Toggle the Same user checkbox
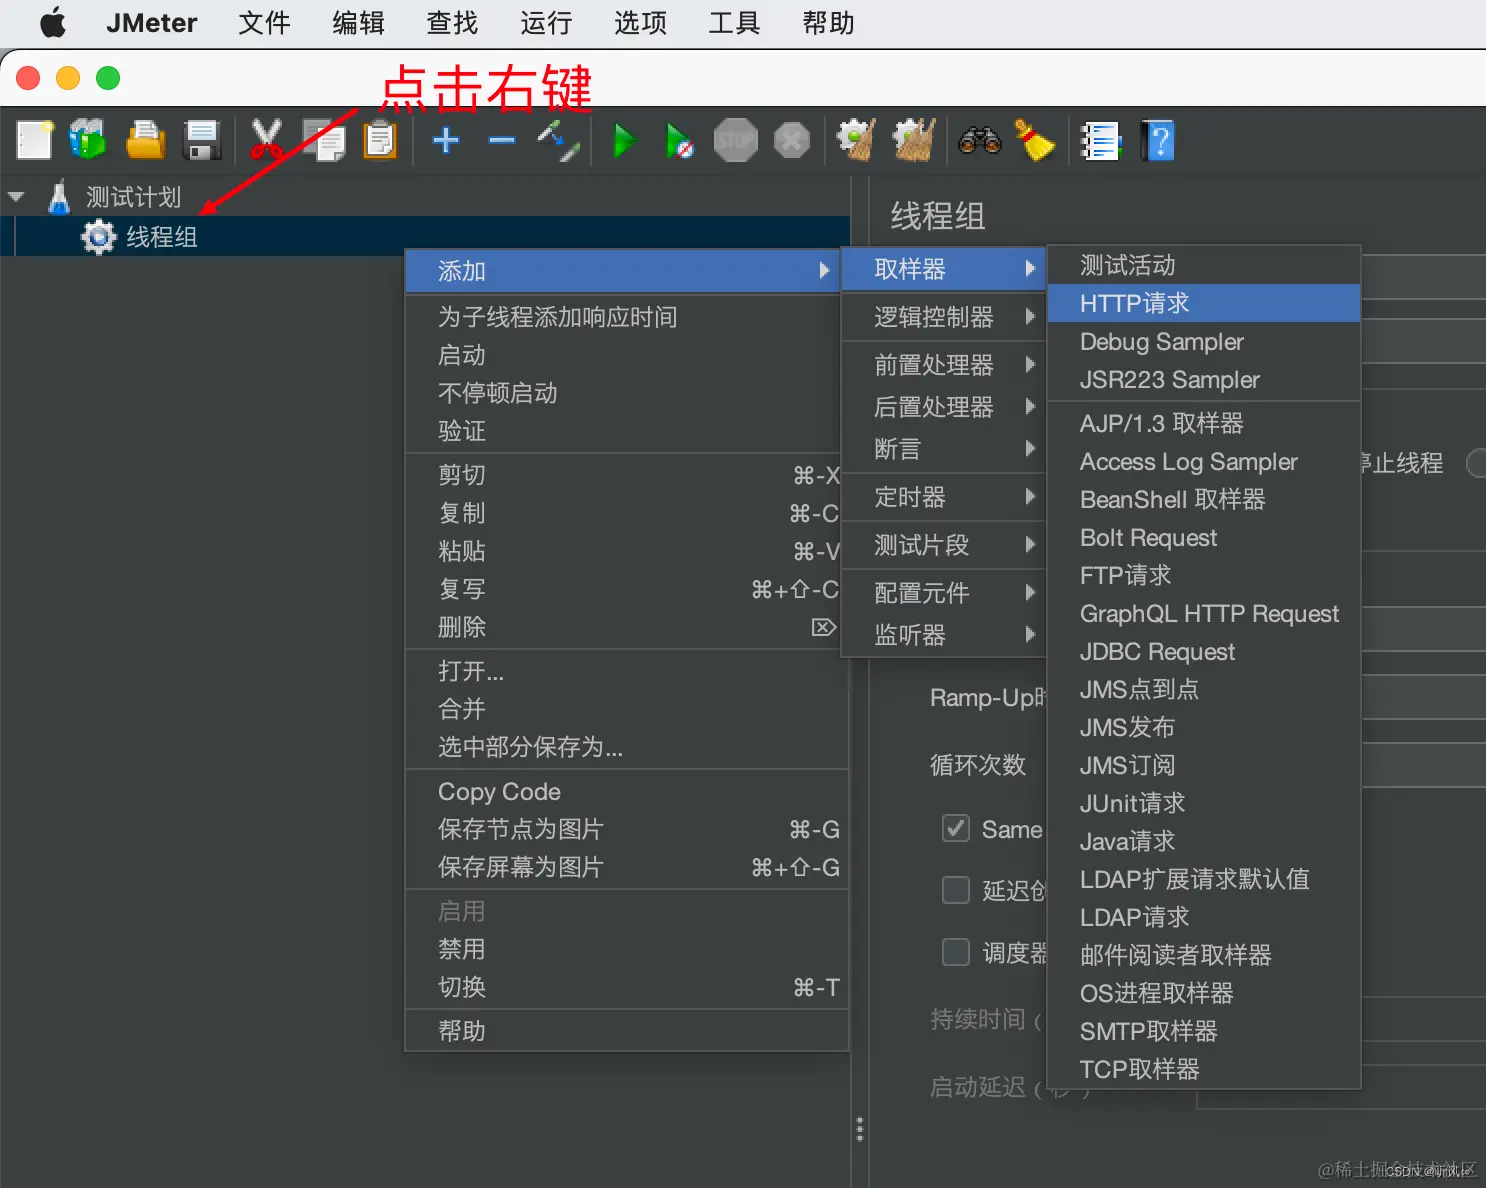Screen dimensions: 1486x1188 [x=956, y=828]
